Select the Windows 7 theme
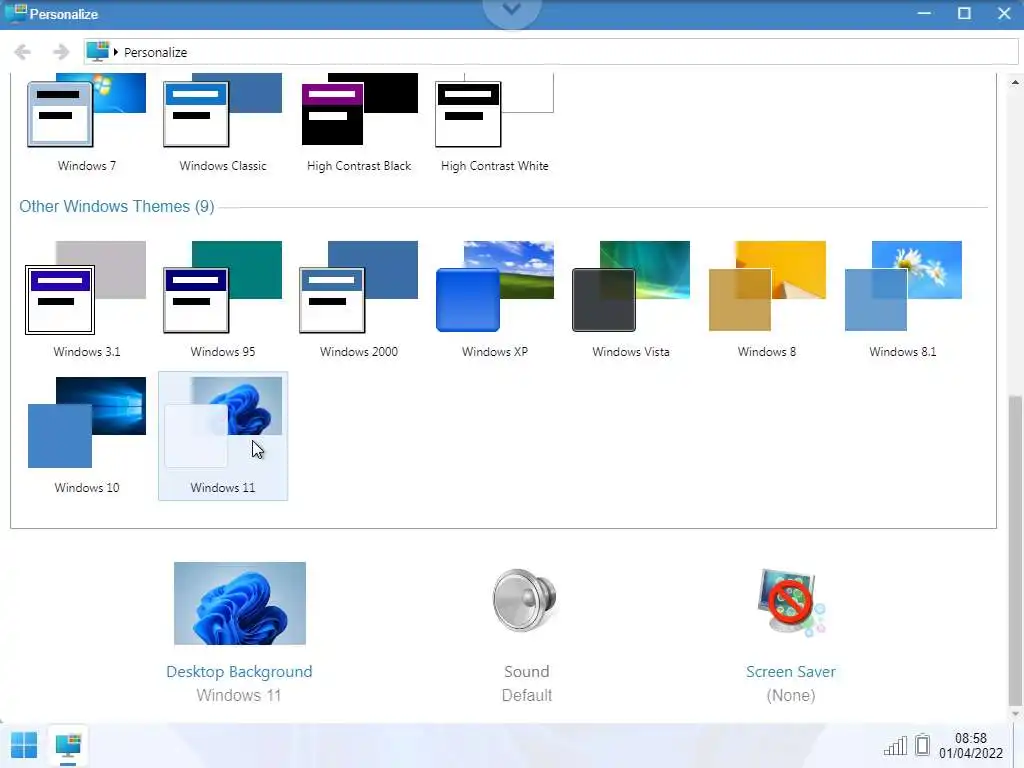1024x768 pixels. pos(86,122)
